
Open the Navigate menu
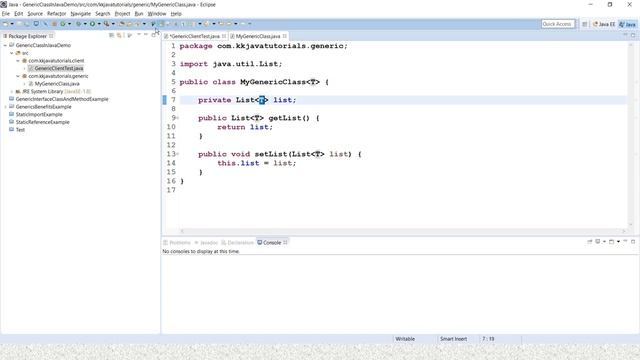pyautogui.click(x=80, y=13)
